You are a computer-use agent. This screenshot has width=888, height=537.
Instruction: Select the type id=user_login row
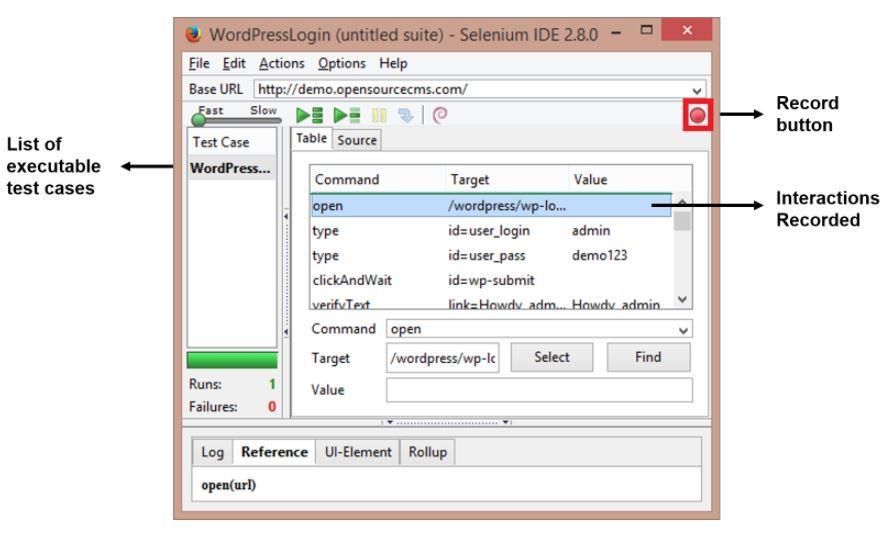[491, 231]
